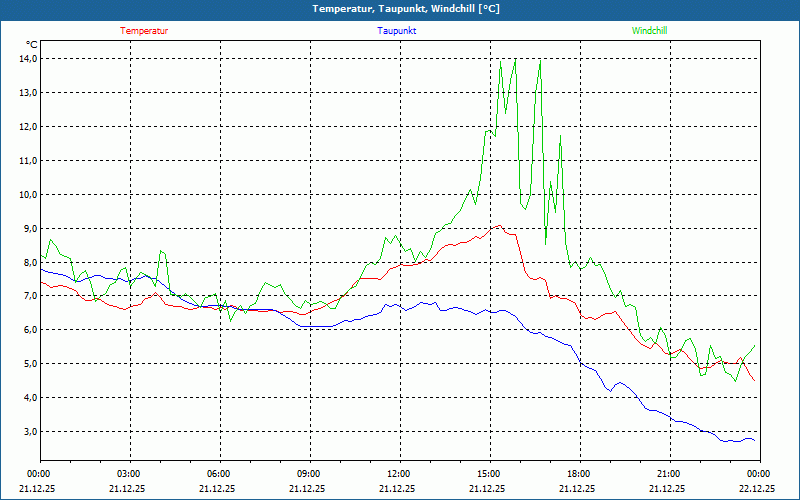The height and width of the screenshot is (500, 800).
Task: Select the 12:00 time axis label
Action: pyautogui.click(x=398, y=474)
